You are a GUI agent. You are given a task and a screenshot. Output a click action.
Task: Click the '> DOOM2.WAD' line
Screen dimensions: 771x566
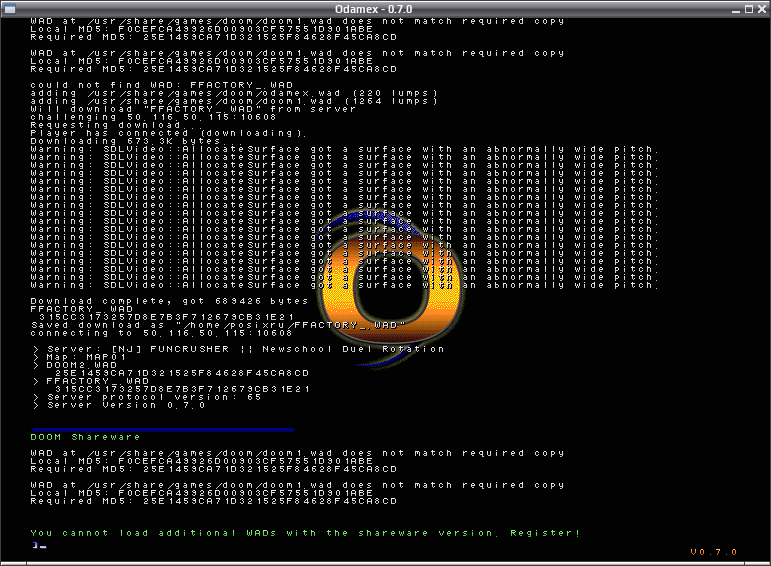(75, 365)
